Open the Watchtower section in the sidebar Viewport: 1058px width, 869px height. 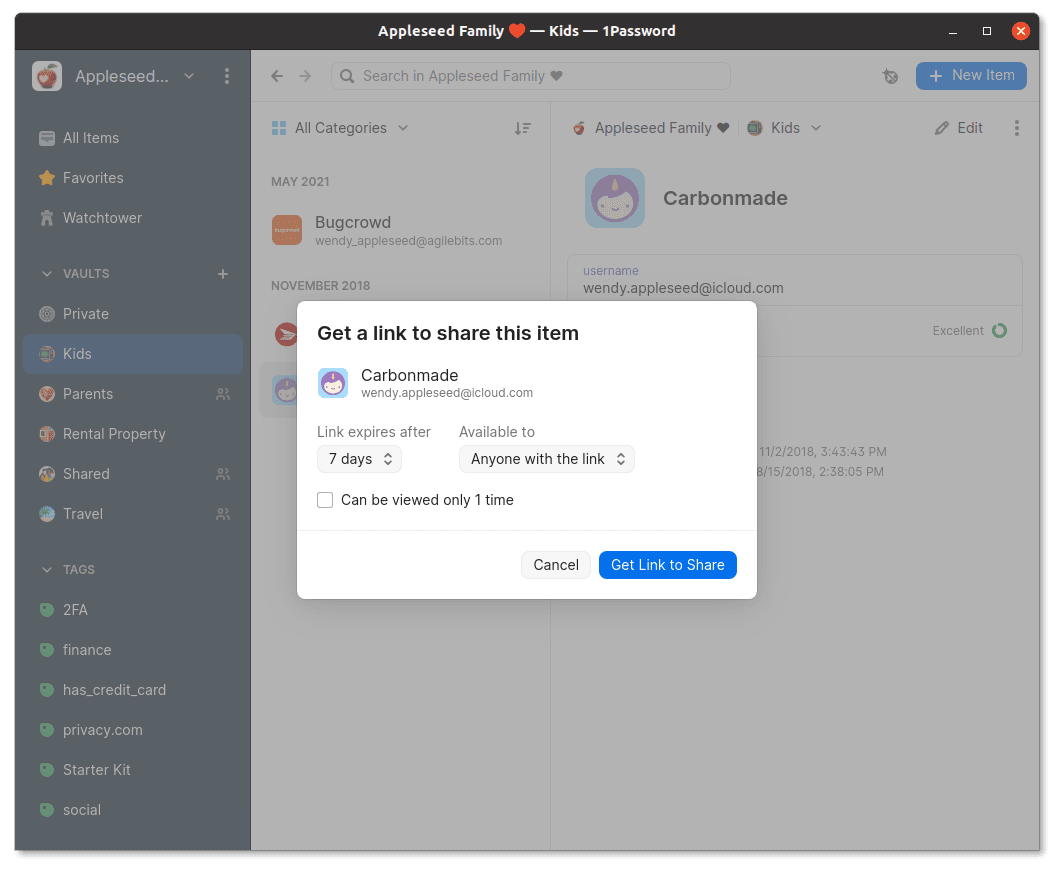point(100,218)
